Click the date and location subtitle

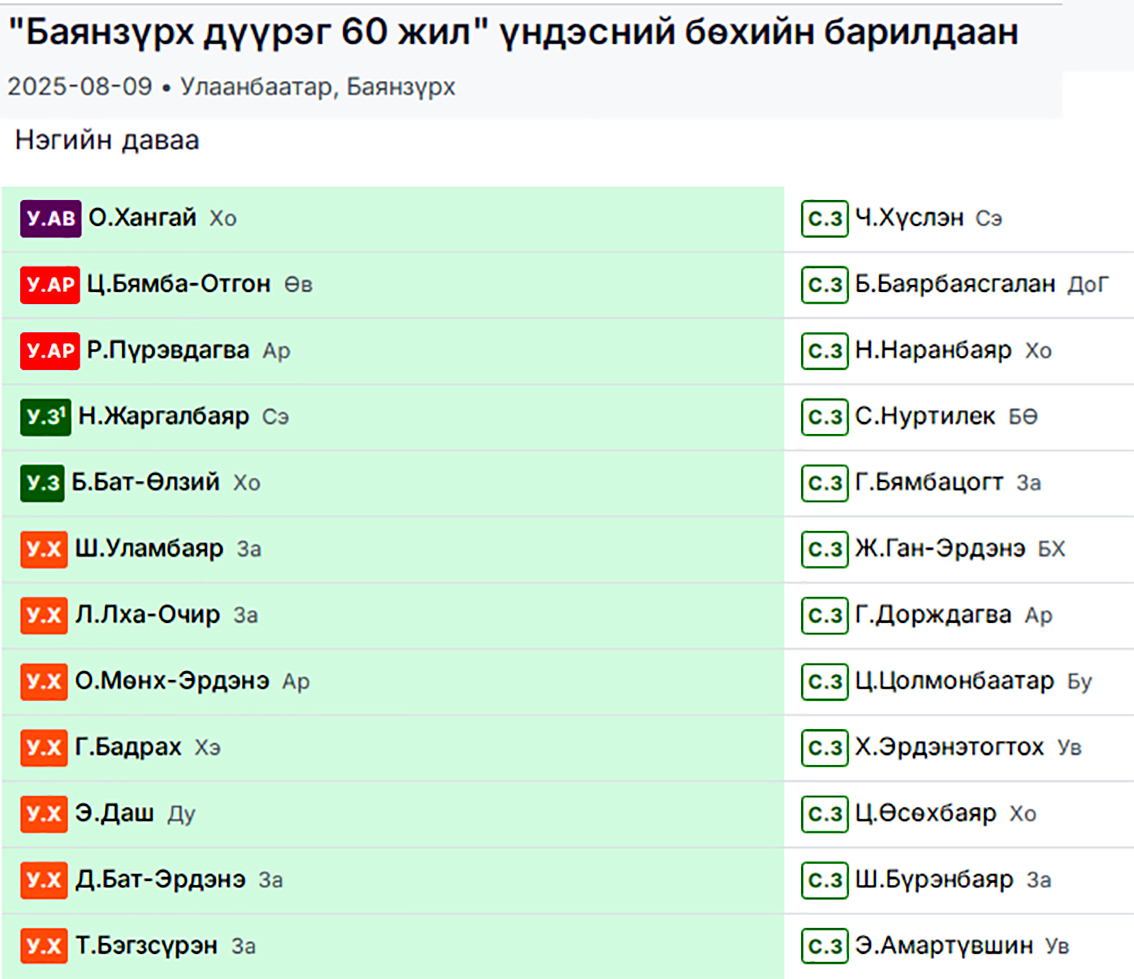click(231, 87)
